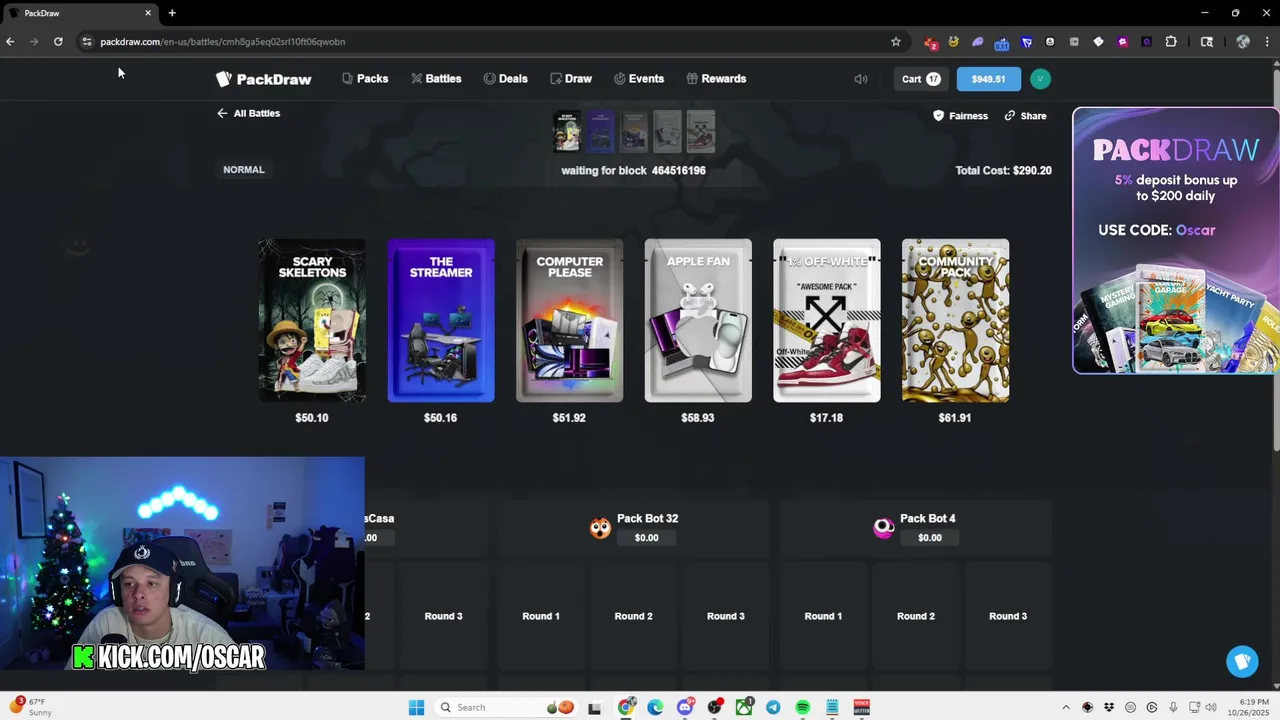Viewport: 1280px width, 720px height.
Task: Click the Pack Bot 4 avatar
Action: click(x=883, y=528)
